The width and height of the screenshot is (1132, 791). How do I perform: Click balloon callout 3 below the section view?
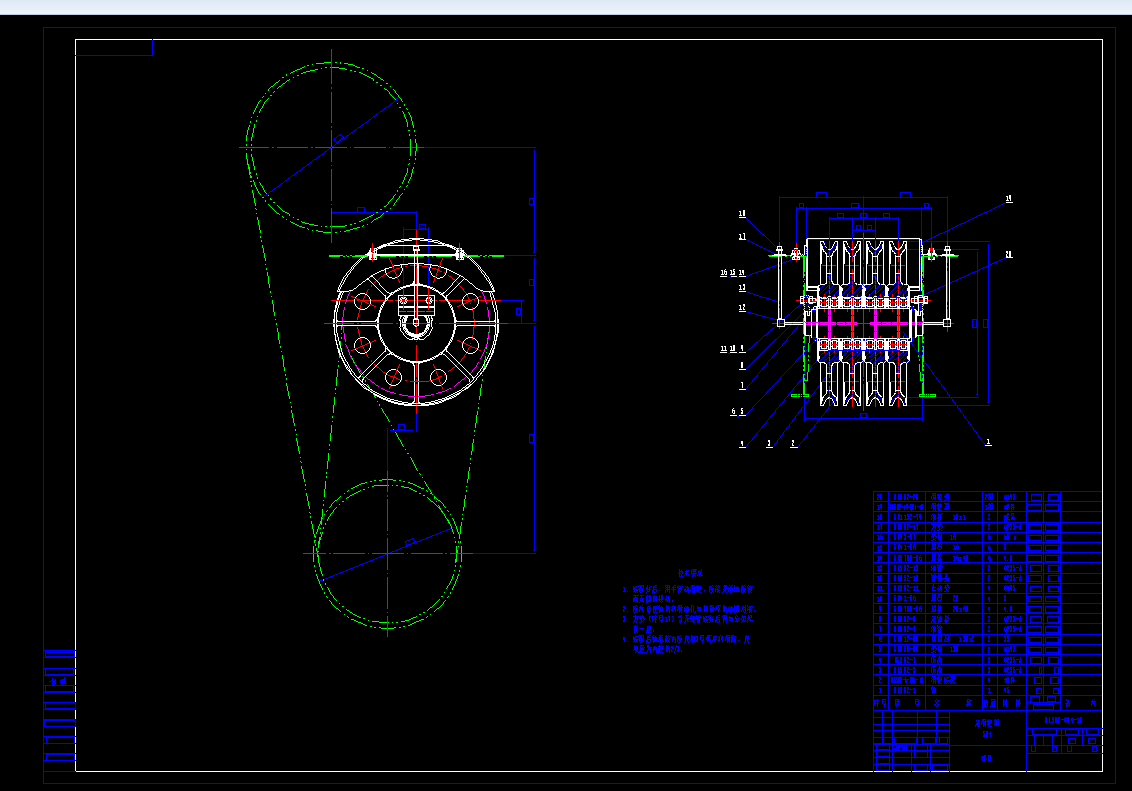(x=769, y=444)
